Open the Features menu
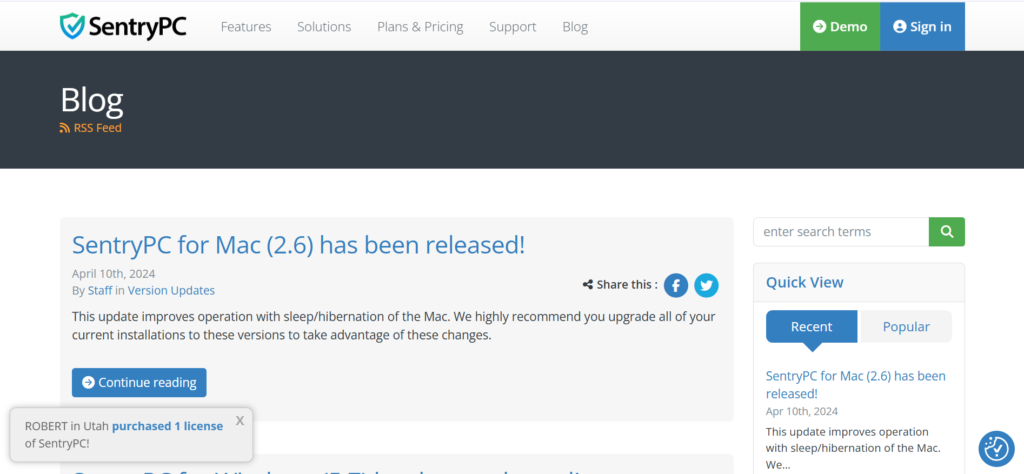Screen dimensions: 1024x474 (x=246, y=27)
